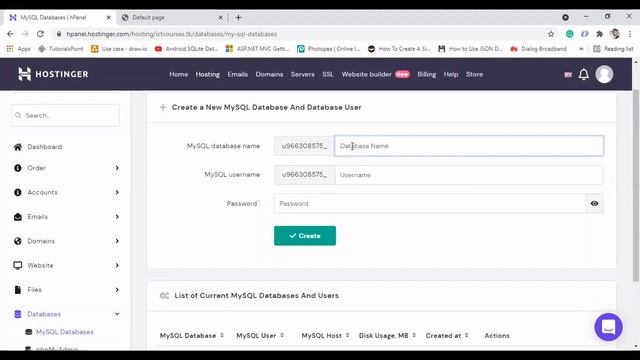Click the sidebar Search box
This screenshot has height=360, width=640.
pyautogui.click(x=65, y=116)
